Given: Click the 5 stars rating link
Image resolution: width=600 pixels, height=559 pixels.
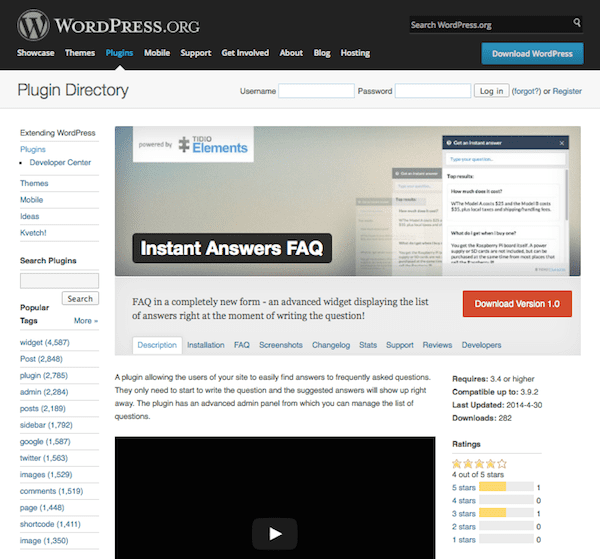Looking at the screenshot, I should (x=463, y=487).
